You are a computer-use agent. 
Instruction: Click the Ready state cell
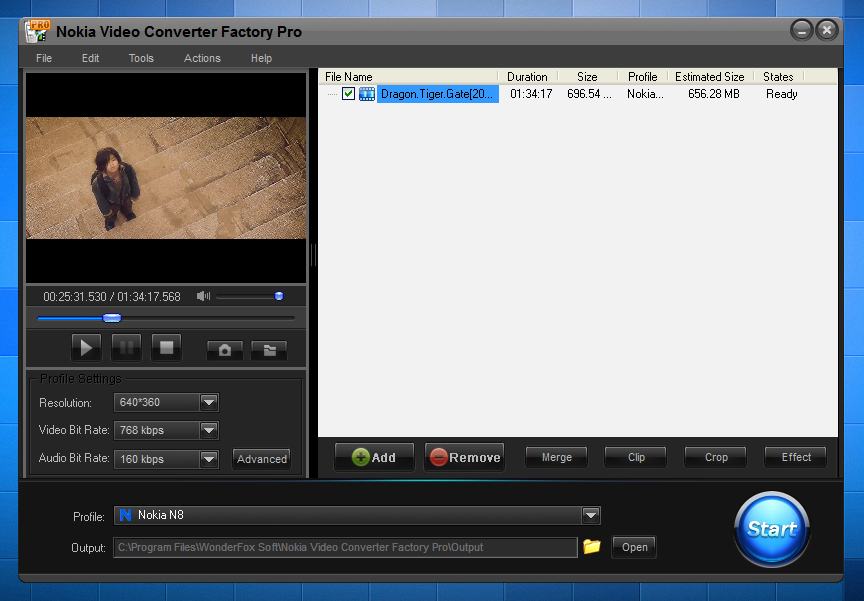point(781,94)
